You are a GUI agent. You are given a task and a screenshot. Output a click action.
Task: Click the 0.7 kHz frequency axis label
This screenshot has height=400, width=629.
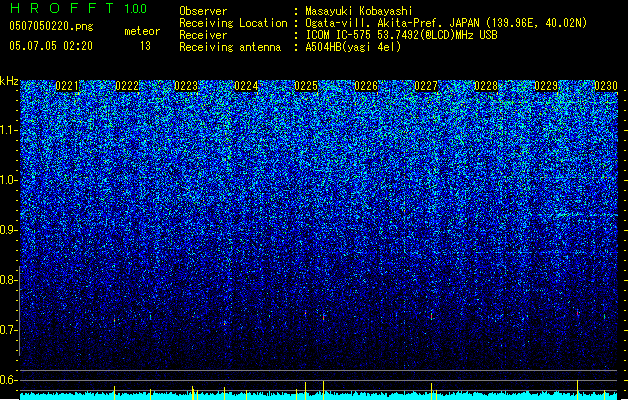(8, 330)
